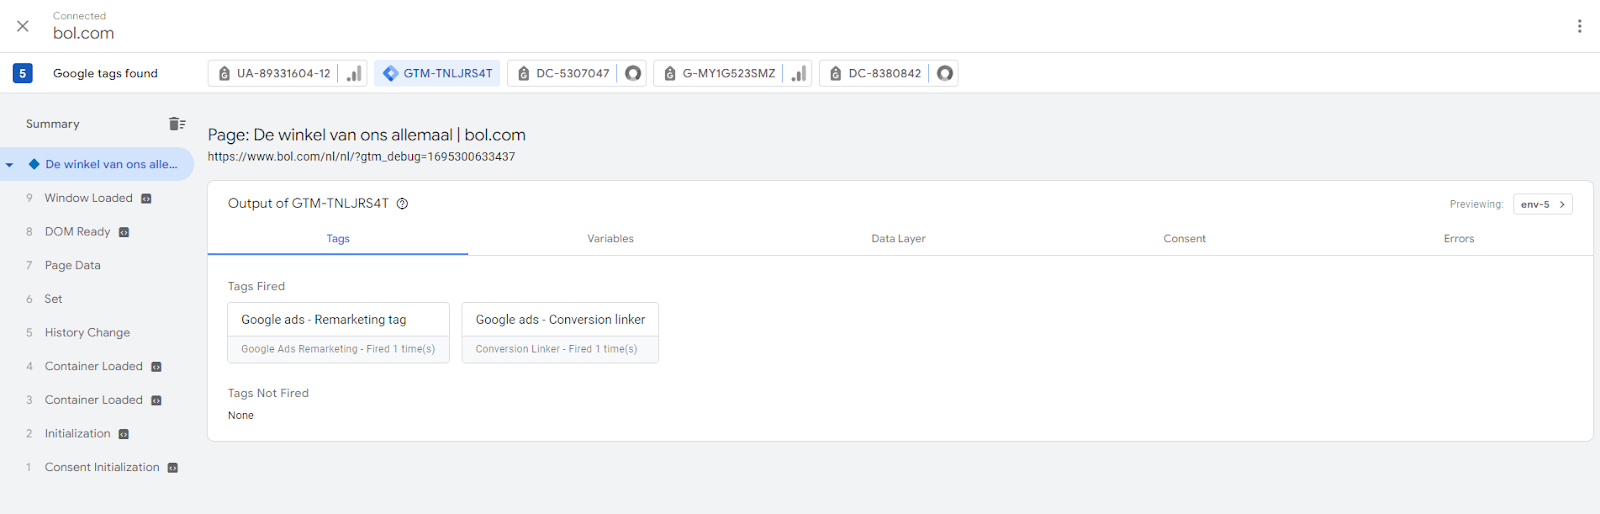Open the env-5 previewing environment selector
The image size is (1600, 514).
(x=1543, y=204)
